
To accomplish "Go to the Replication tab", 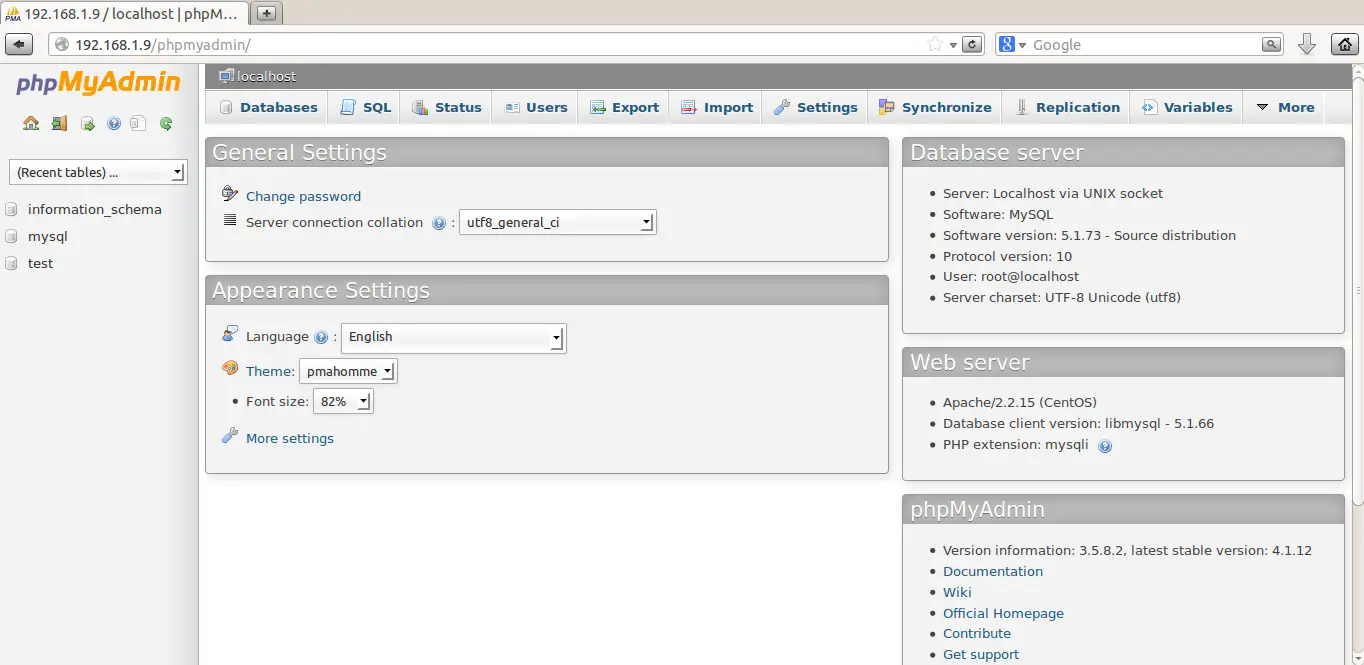I will (1067, 107).
